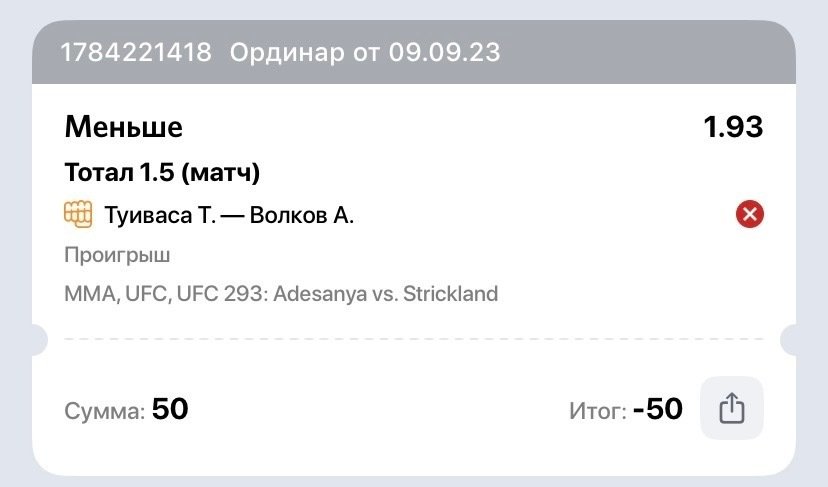This screenshot has height=487, width=828.
Task: Click the "Итог" result label
Action: click(596, 411)
